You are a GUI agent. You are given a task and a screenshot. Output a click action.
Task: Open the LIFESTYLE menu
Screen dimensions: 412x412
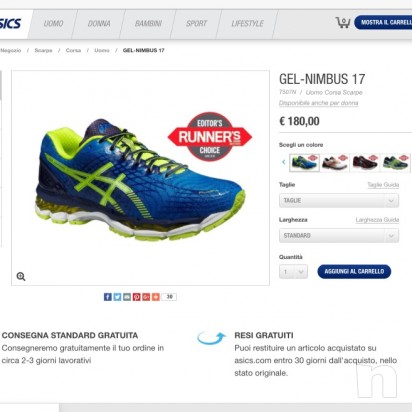(247, 24)
